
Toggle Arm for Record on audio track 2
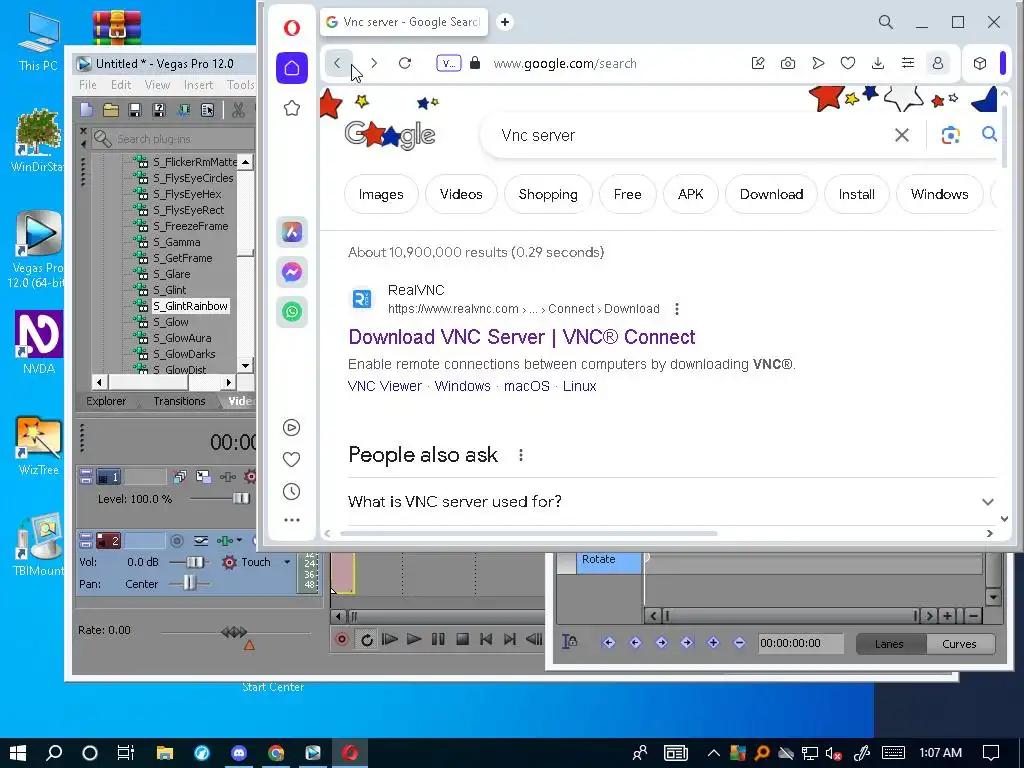tap(176, 541)
